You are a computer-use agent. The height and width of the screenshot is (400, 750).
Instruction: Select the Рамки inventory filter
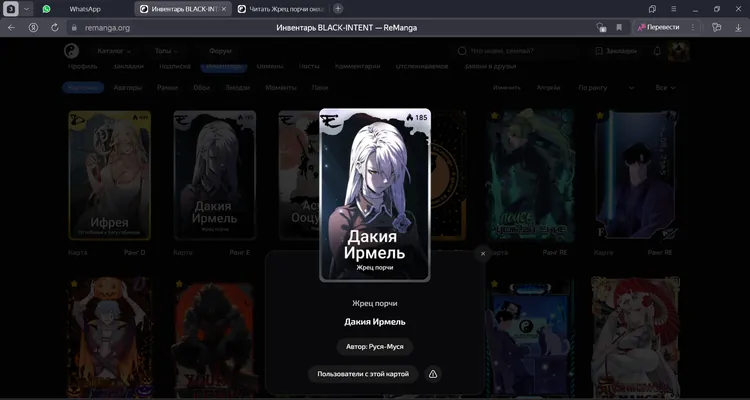[x=167, y=88]
